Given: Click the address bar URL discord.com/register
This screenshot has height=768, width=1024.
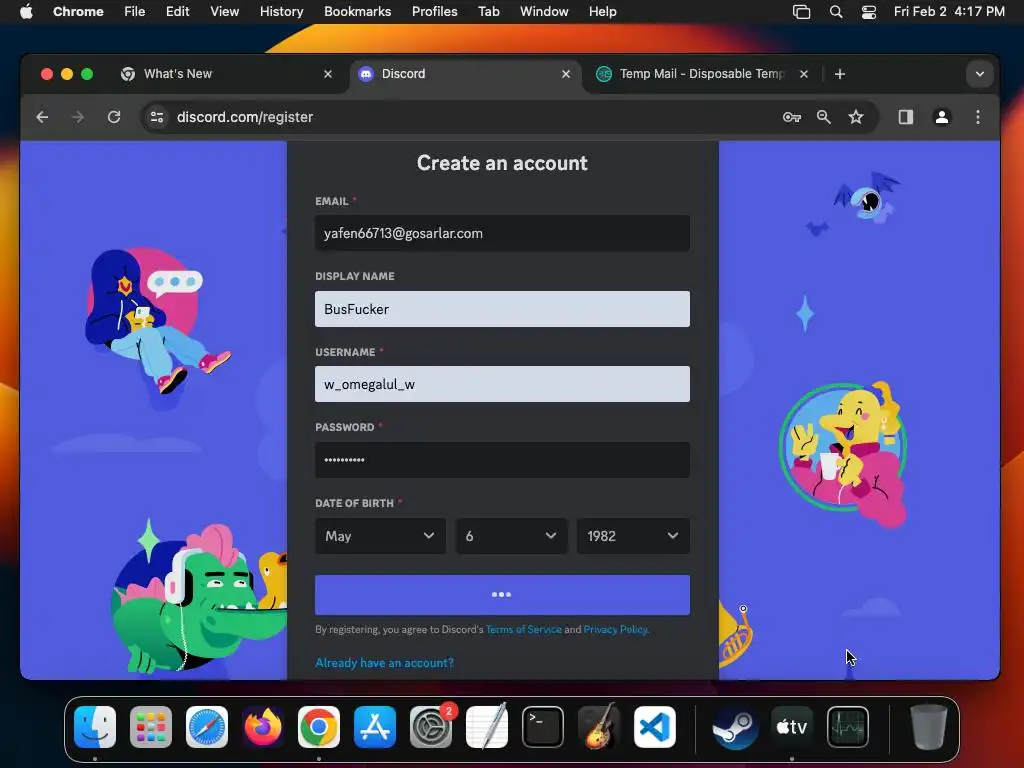Looking at the screenshot, I should tap(245, 117).
